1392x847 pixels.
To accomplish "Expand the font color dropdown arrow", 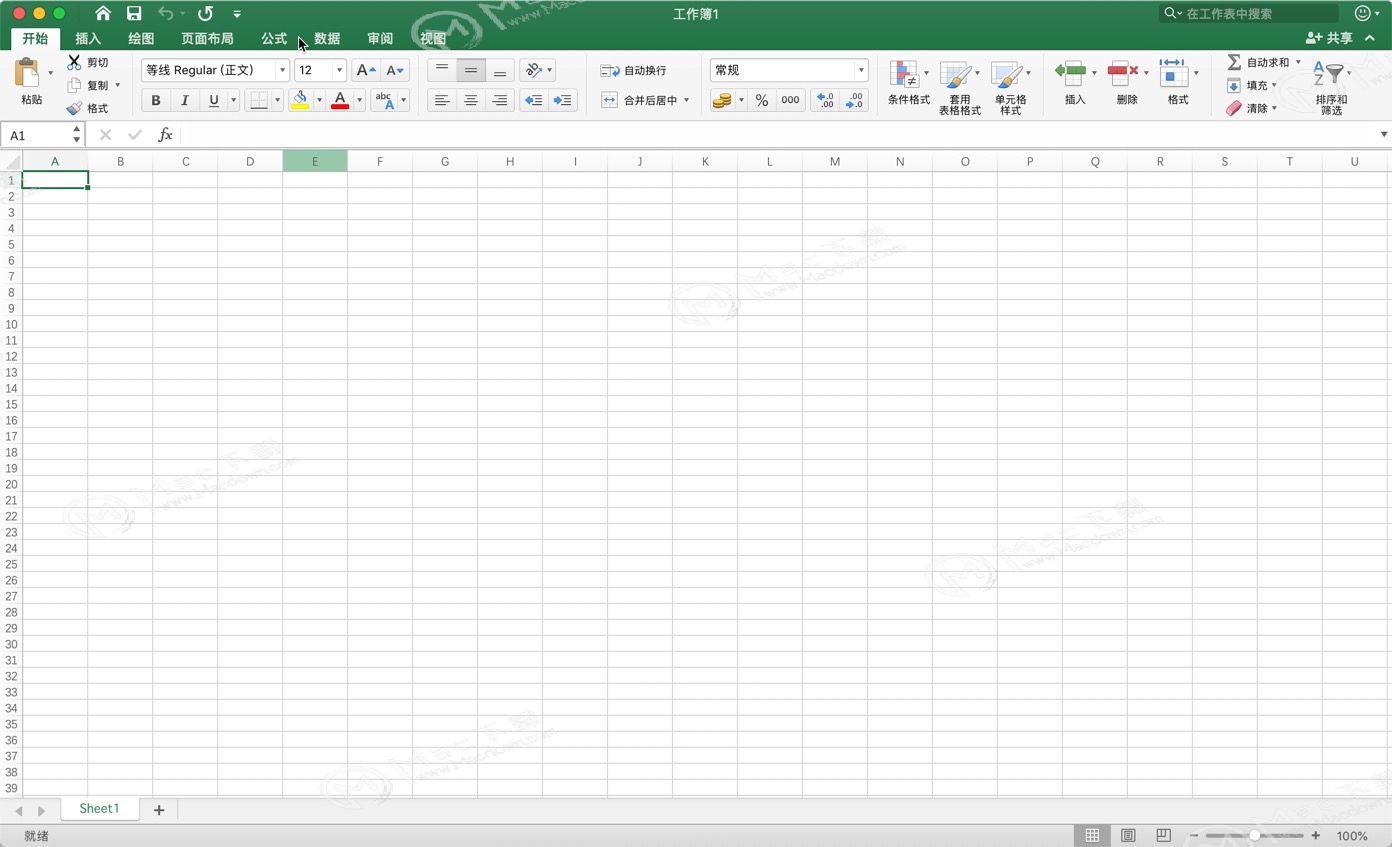I will tap(359, 100).
